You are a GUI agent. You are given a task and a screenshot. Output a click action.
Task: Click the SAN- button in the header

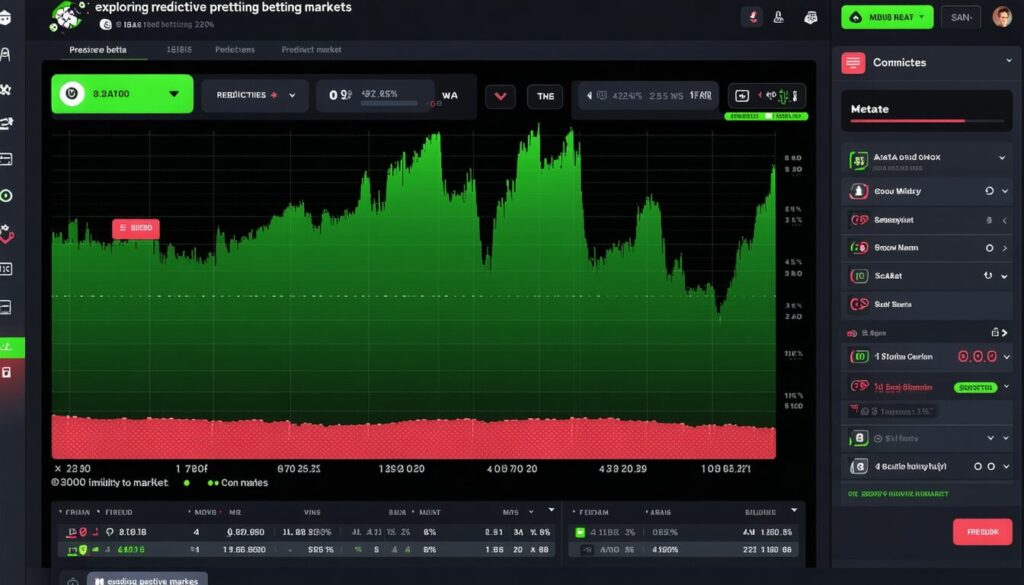click(x=961, y=18)
